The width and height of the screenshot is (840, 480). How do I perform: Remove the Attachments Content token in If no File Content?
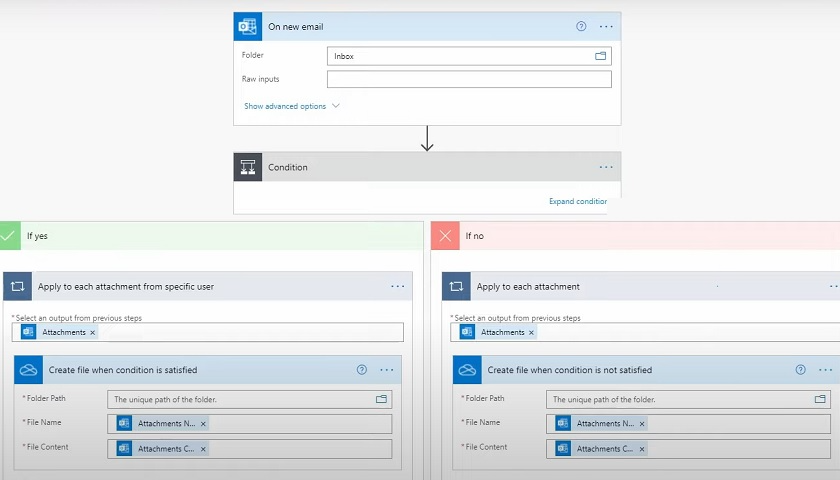642,449
